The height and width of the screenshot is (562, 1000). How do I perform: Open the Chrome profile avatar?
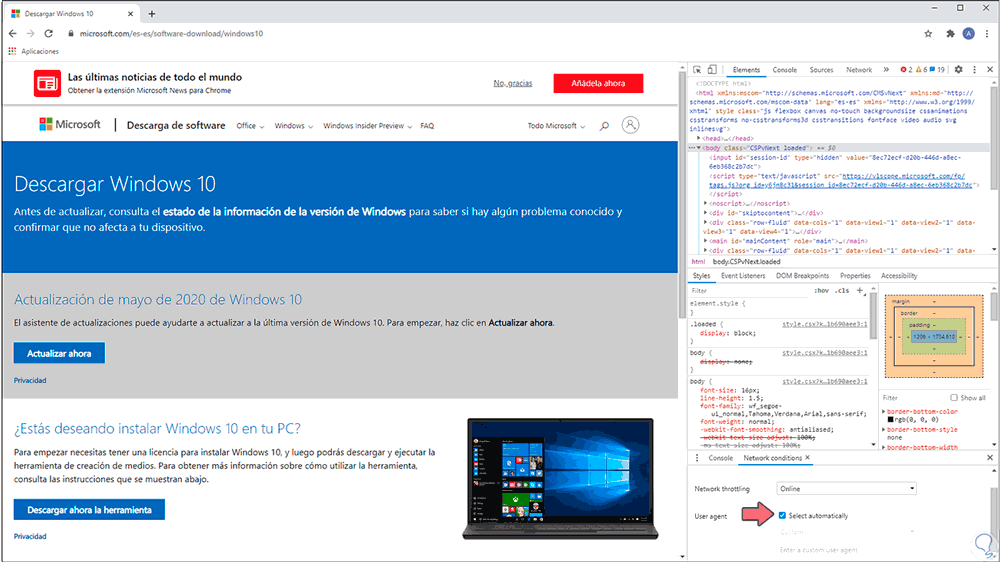pyautogui.click(x=969, y=33)
